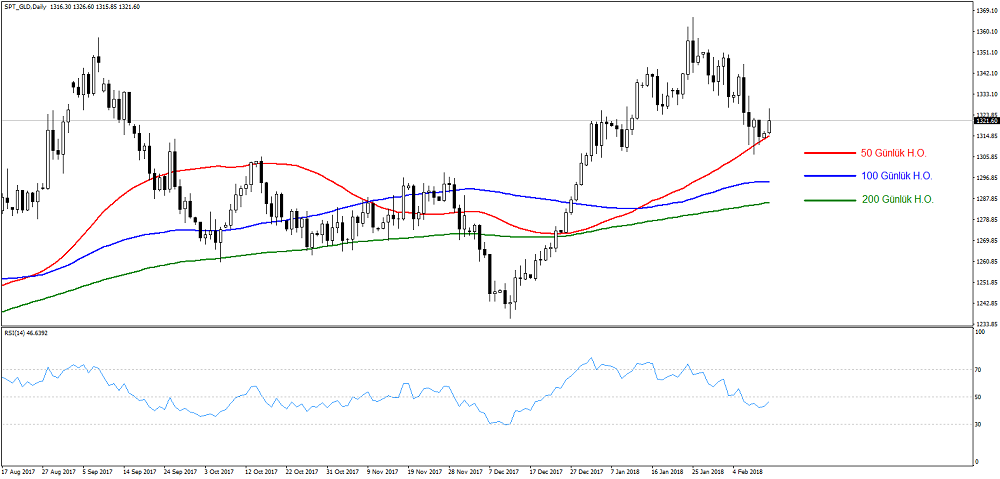Click the 16 Jan 2018 date label
The width and height of the screenshot is (1000, 479).
[666, 470]
